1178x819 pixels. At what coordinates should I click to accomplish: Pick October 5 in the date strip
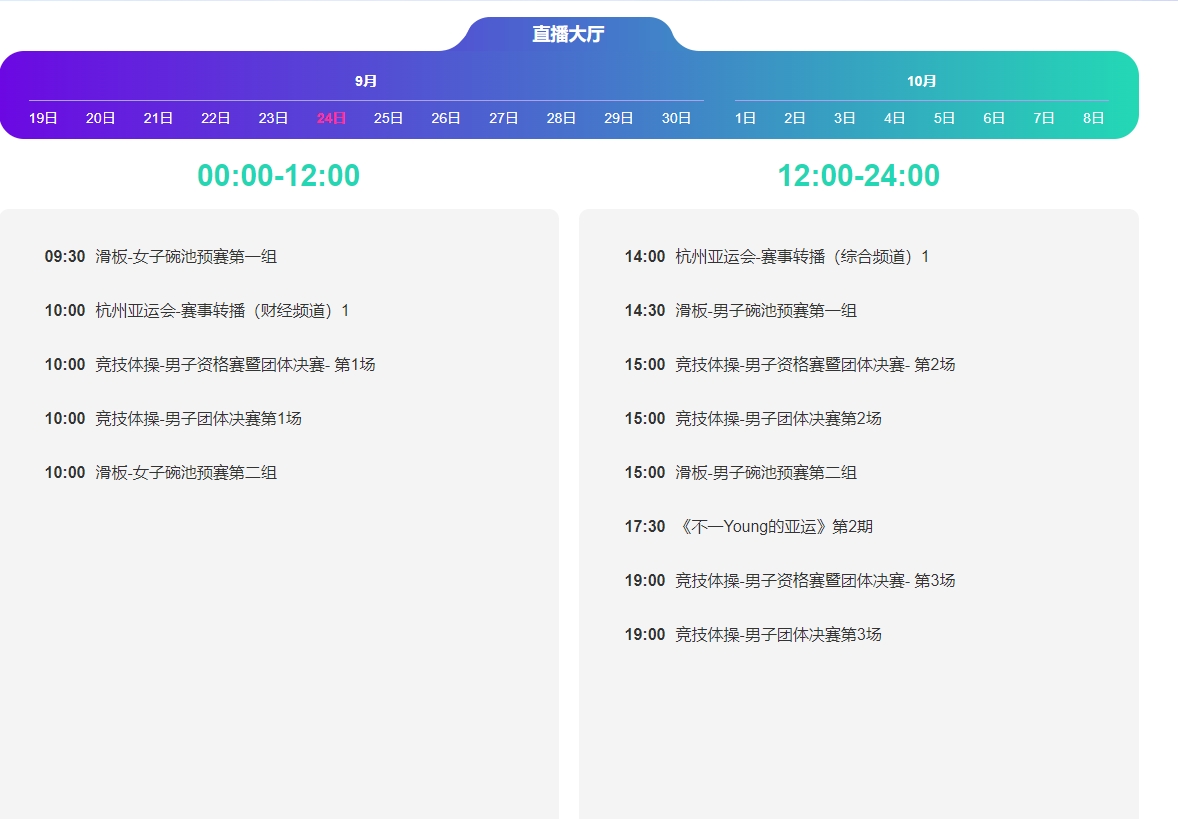pos(944,118)
